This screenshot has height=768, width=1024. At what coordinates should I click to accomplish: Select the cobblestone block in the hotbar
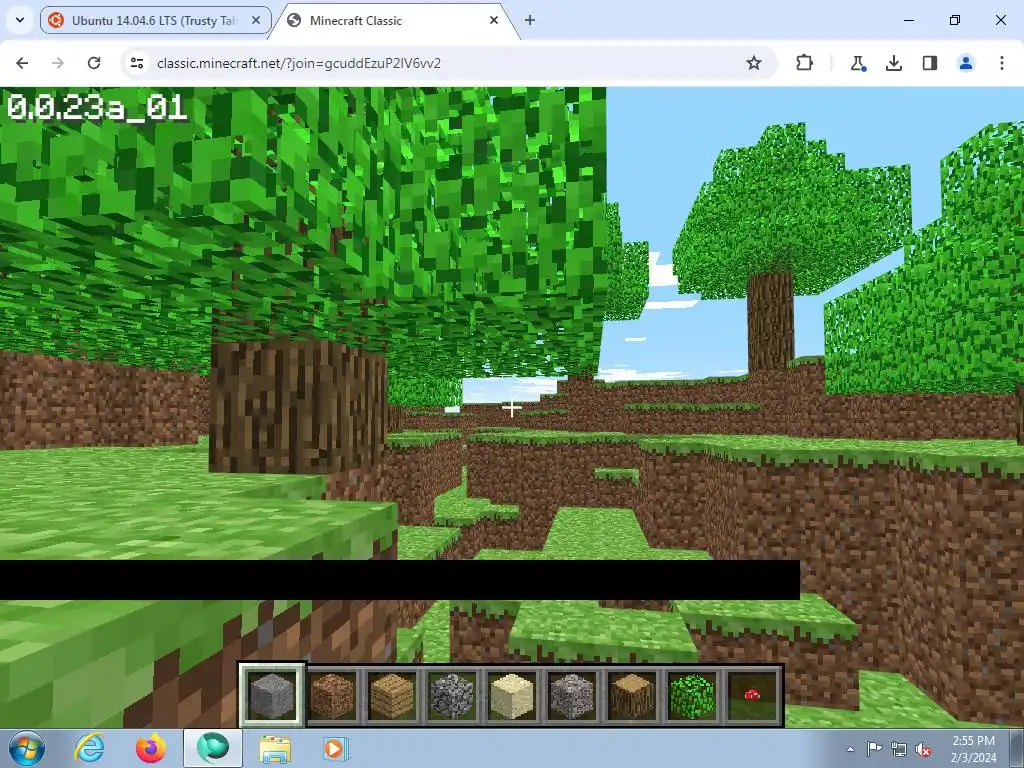tap(452, 695)
